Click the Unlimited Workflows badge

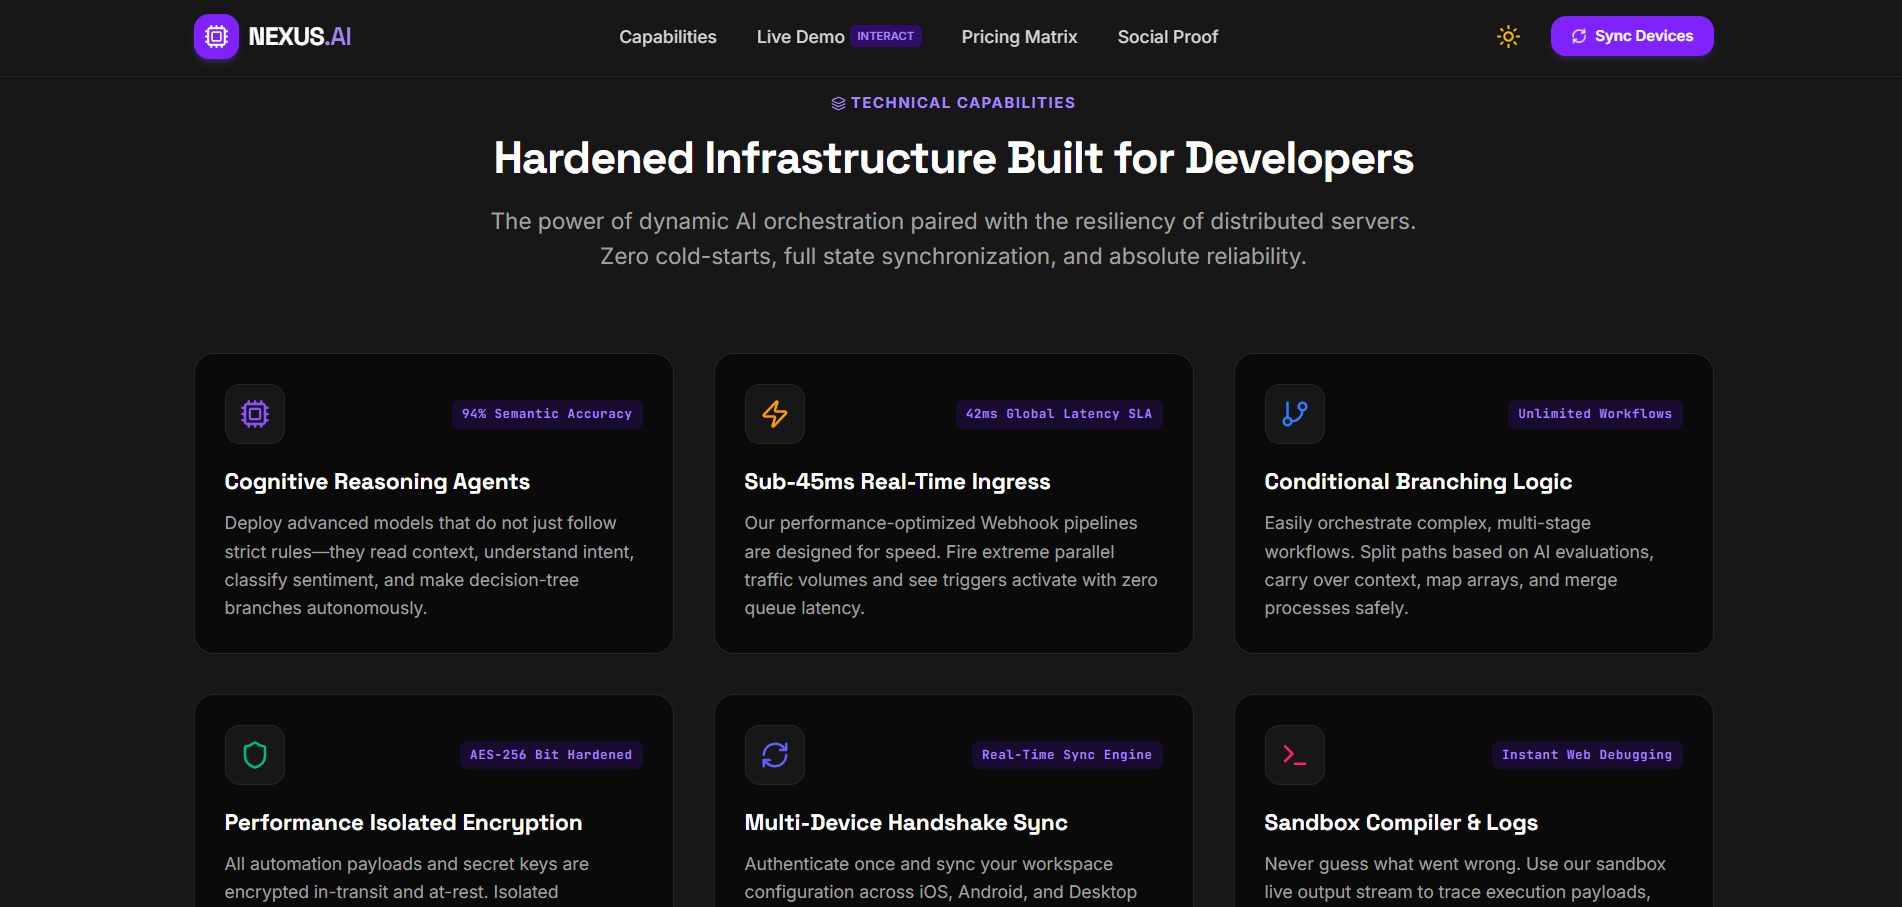click(1595, 414)
